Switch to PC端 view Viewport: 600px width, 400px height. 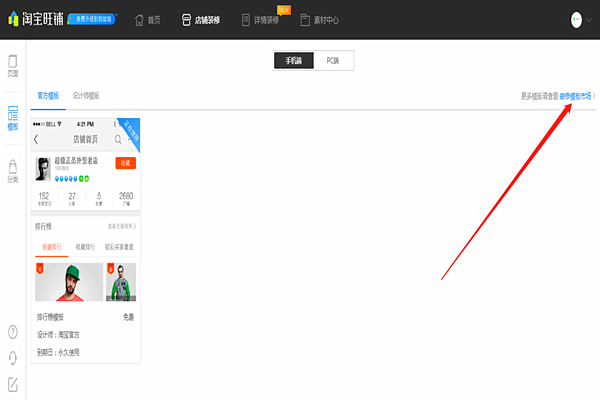(x=333, y=61)
